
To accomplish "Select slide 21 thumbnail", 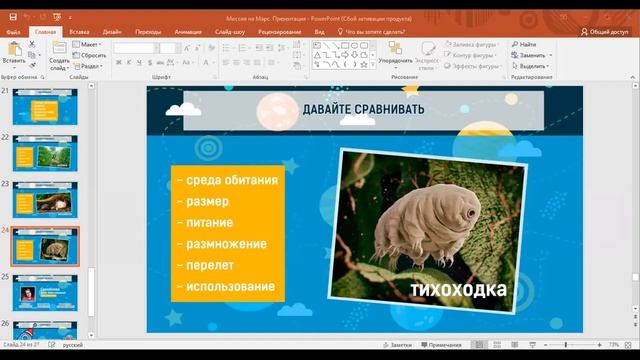I will tap(45, 107).
